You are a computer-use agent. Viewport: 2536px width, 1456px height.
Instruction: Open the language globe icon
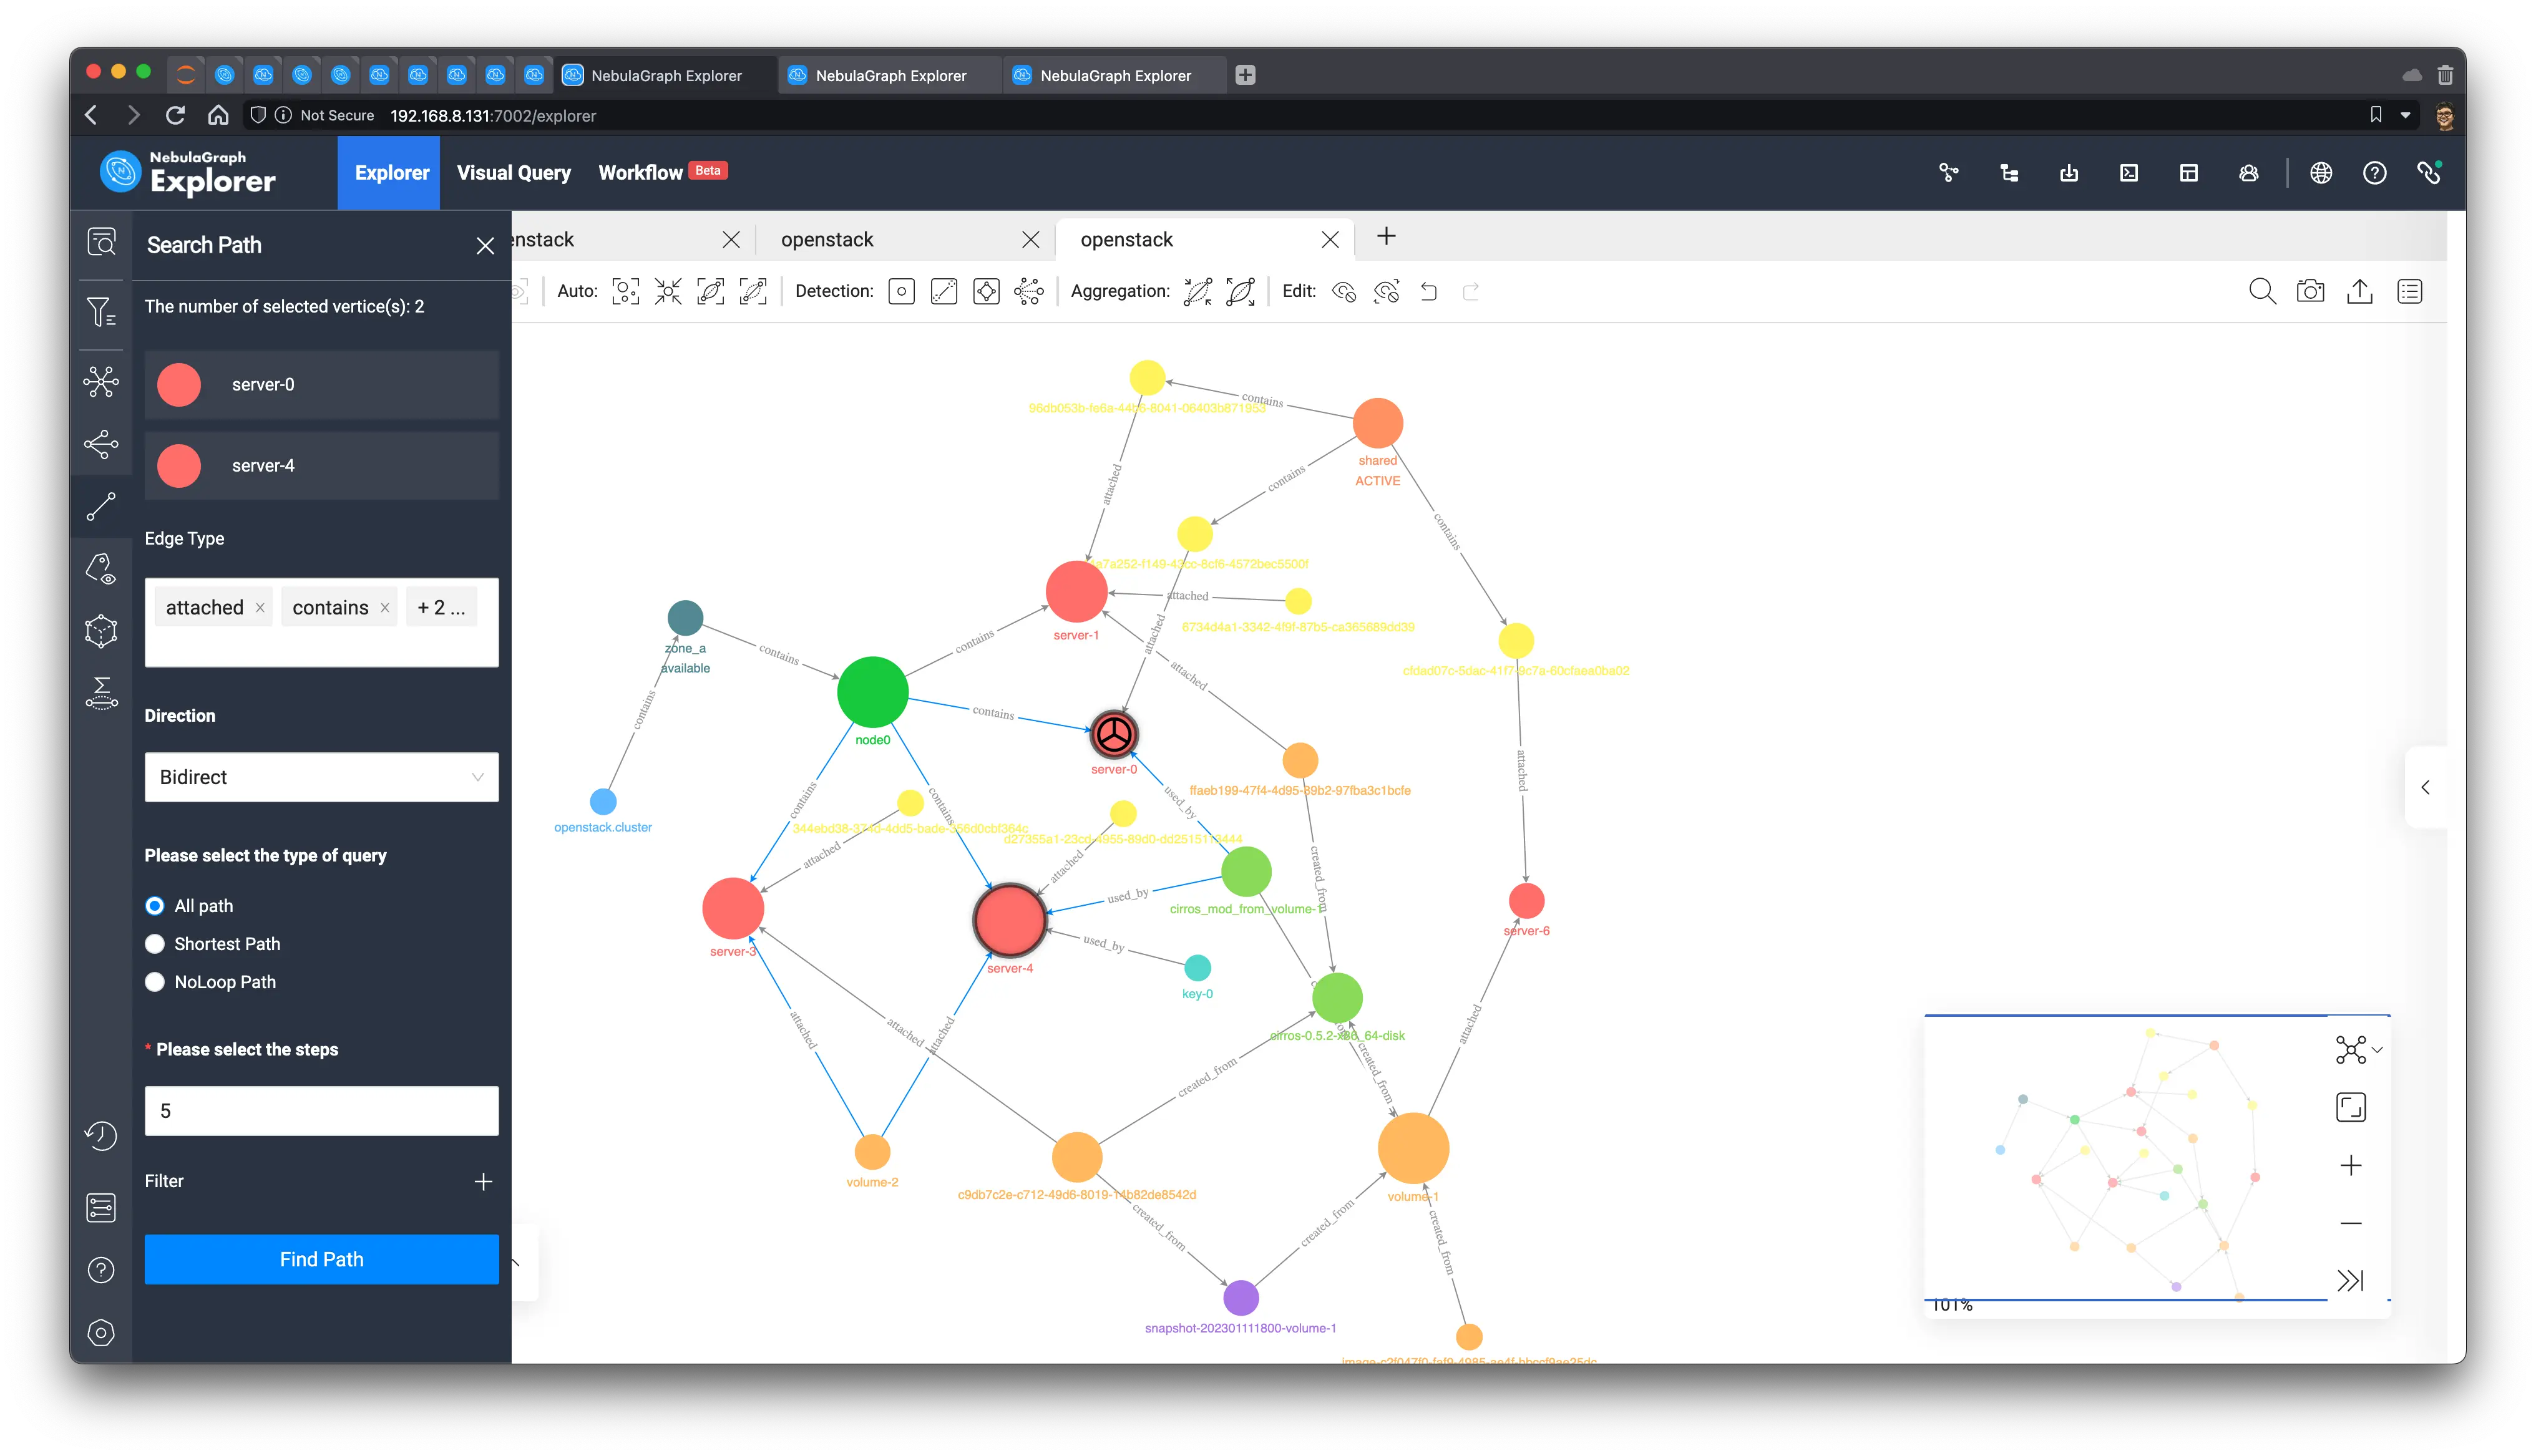tap(2321, 173)
